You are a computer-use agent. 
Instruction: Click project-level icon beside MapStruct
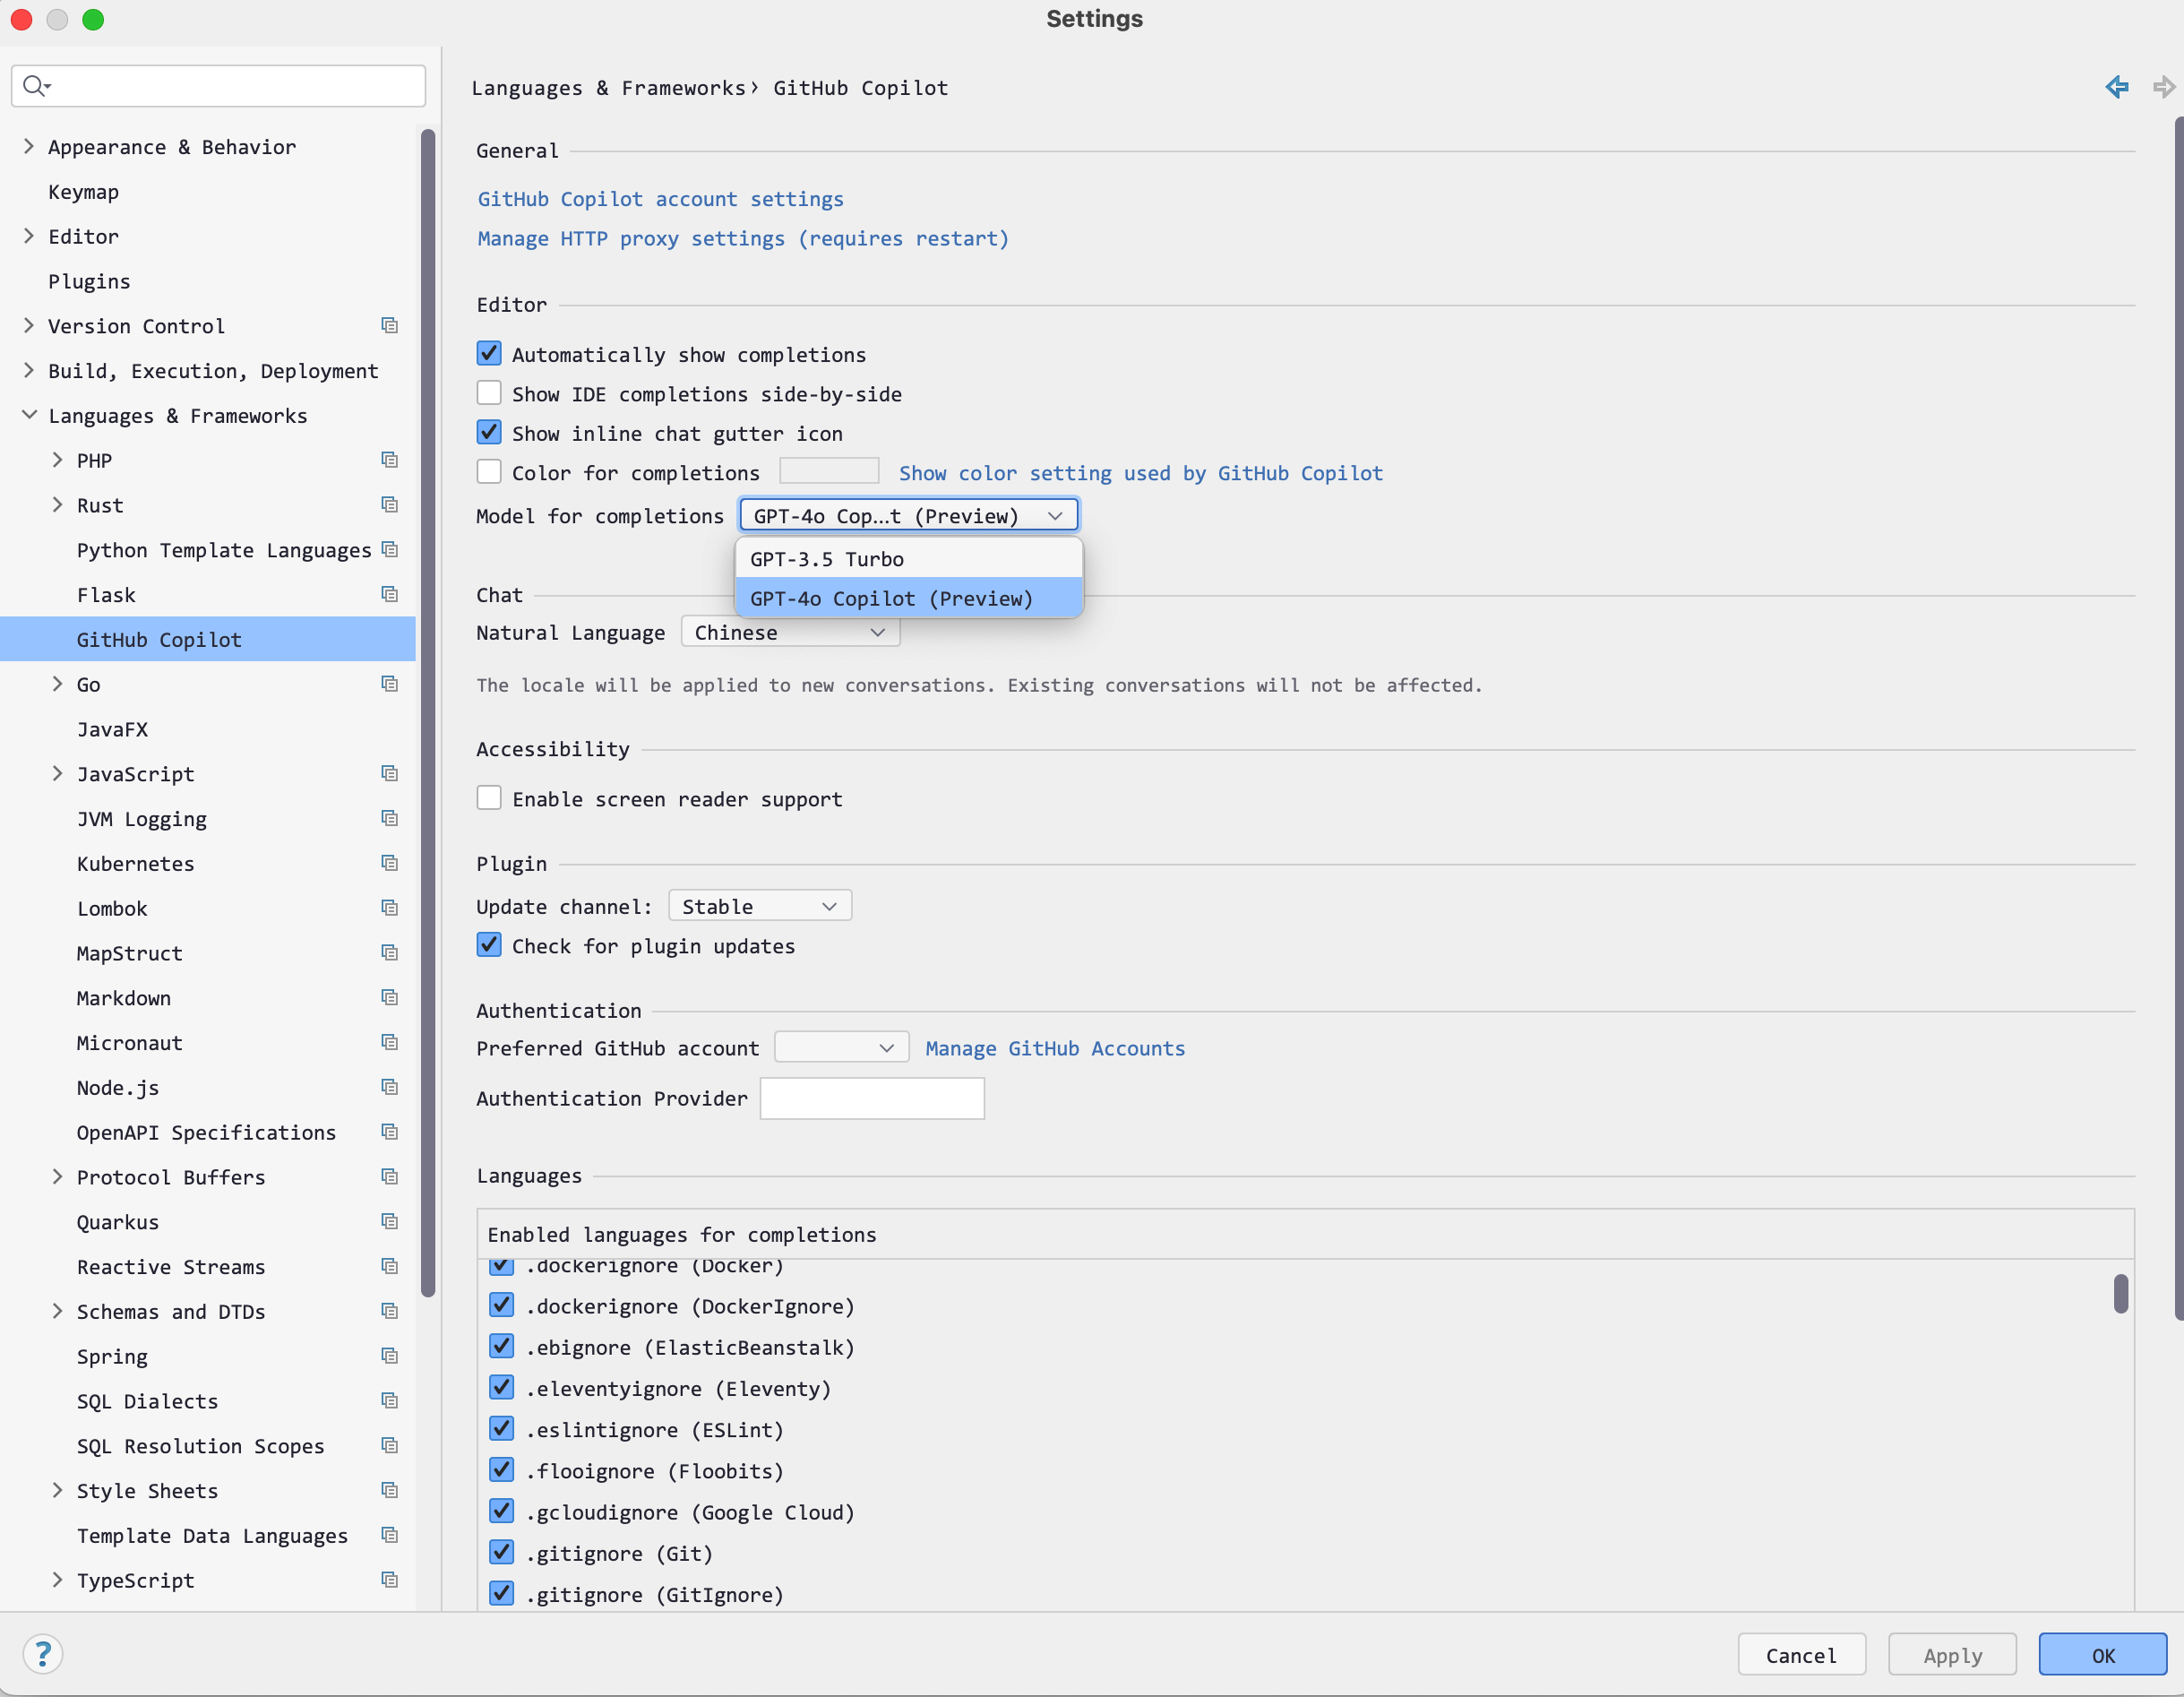point(390,953)
